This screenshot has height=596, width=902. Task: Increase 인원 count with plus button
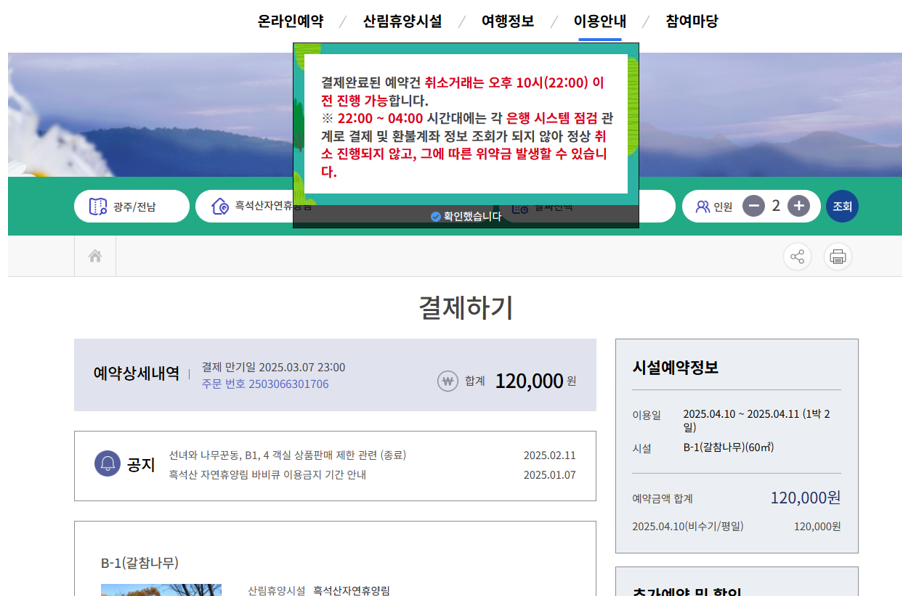798,206
